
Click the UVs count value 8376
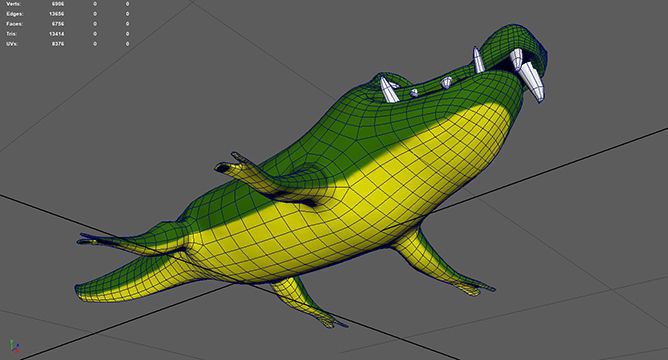58,44
